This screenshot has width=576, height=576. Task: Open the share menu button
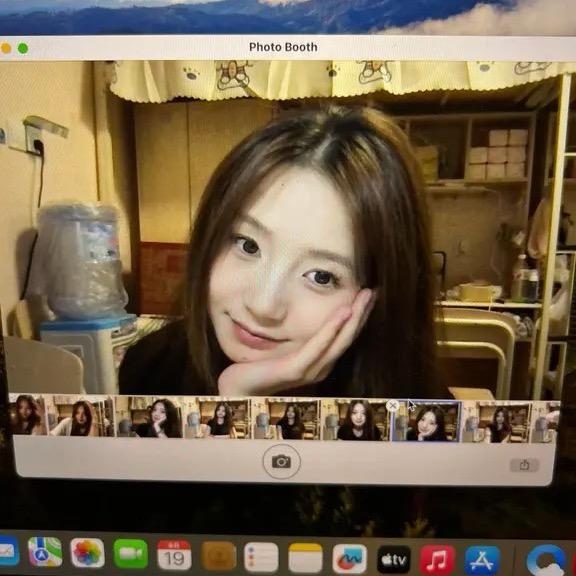pyautogui.click(x=524, y=465)
